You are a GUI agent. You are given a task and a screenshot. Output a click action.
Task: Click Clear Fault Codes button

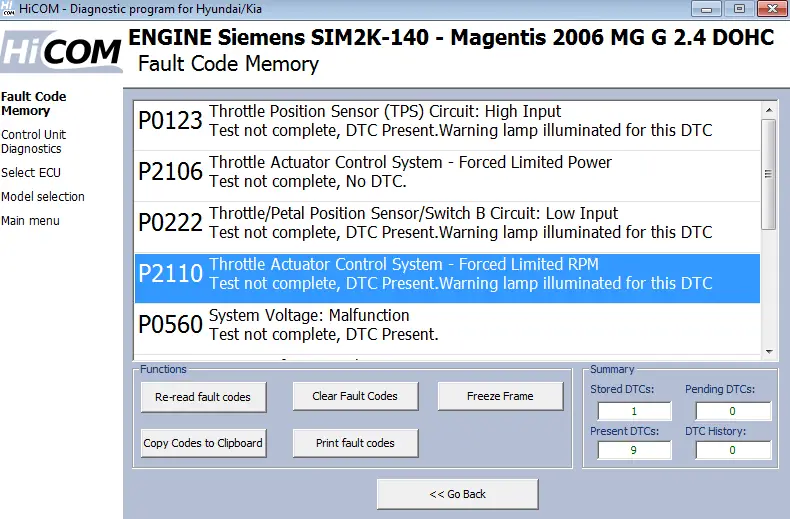coord(355,396)
